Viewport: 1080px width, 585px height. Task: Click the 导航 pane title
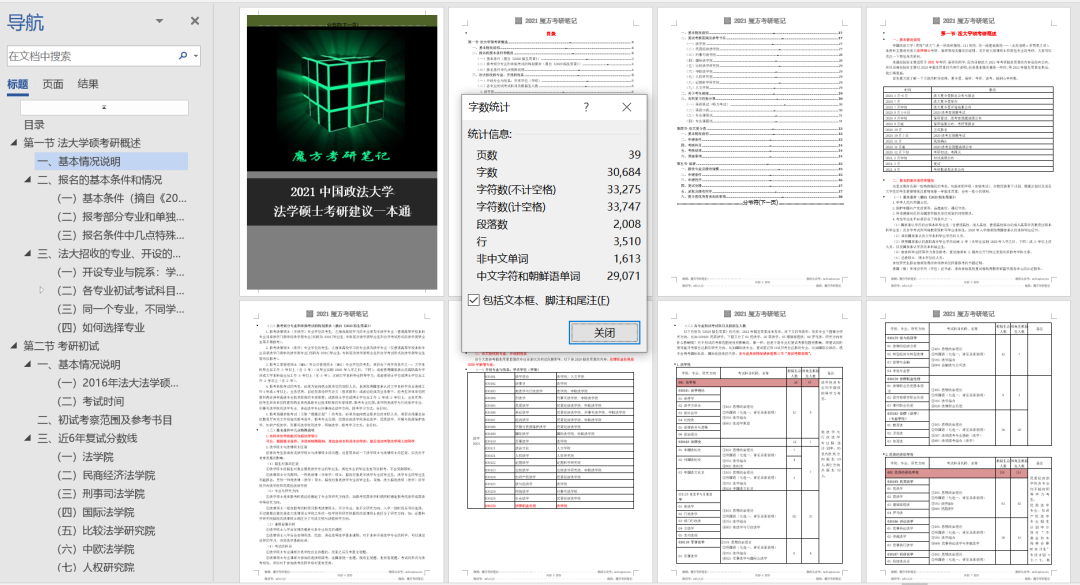click(x=25, y=22)
